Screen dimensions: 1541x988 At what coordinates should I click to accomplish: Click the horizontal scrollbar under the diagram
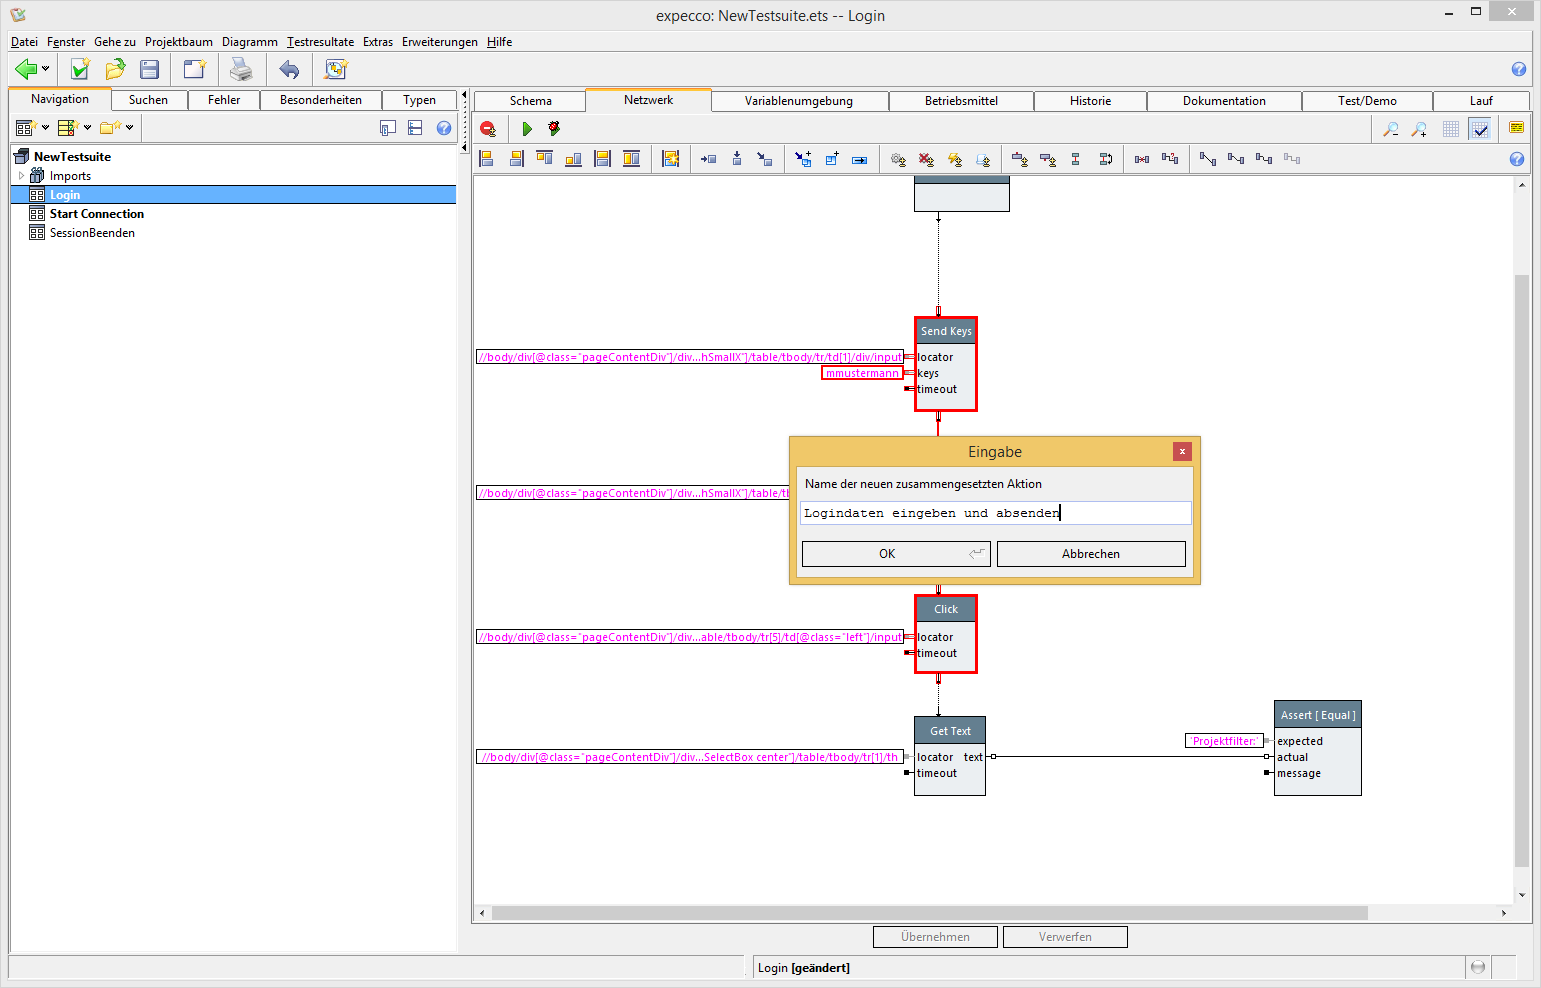(x=929, y=913)
